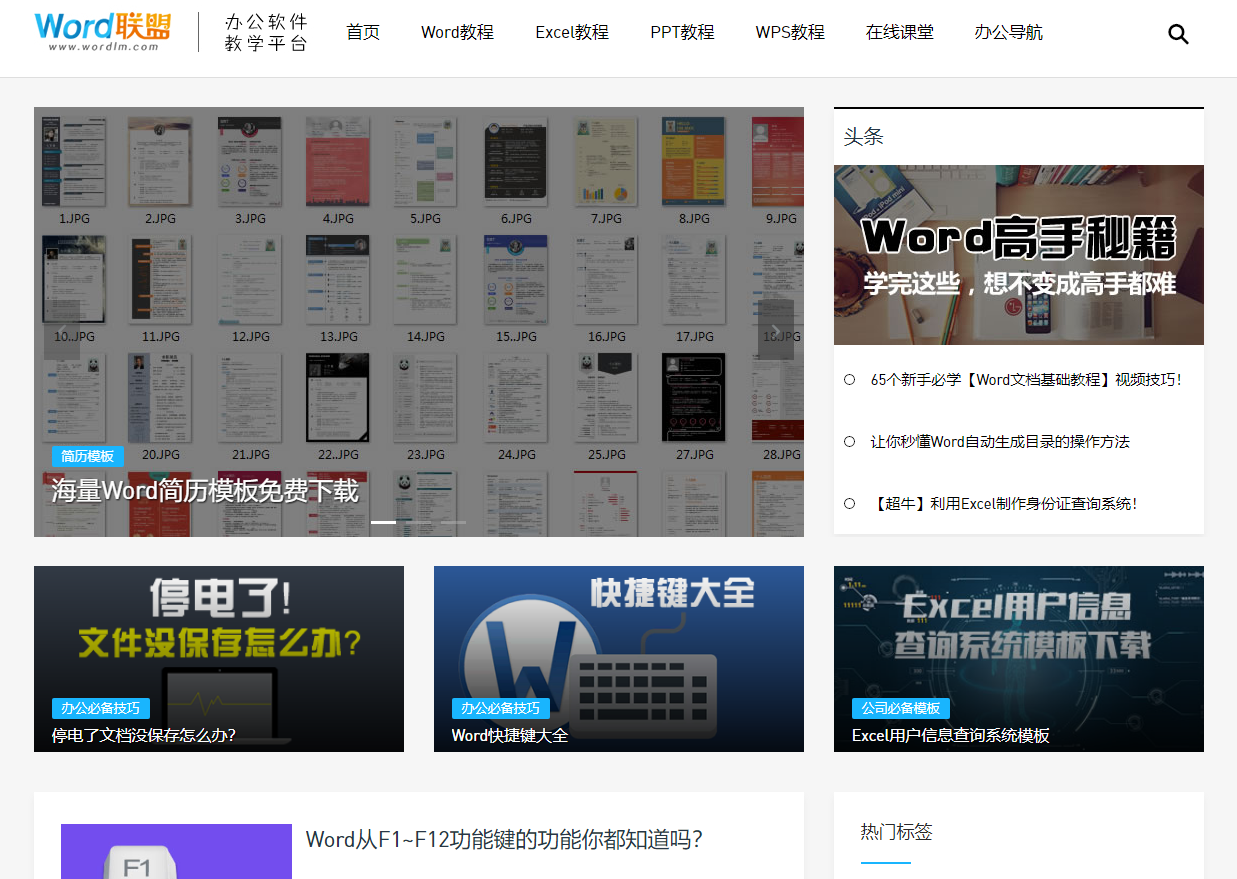Click resume thumbnail labeled 22.JPG

(x=338, y=398)
